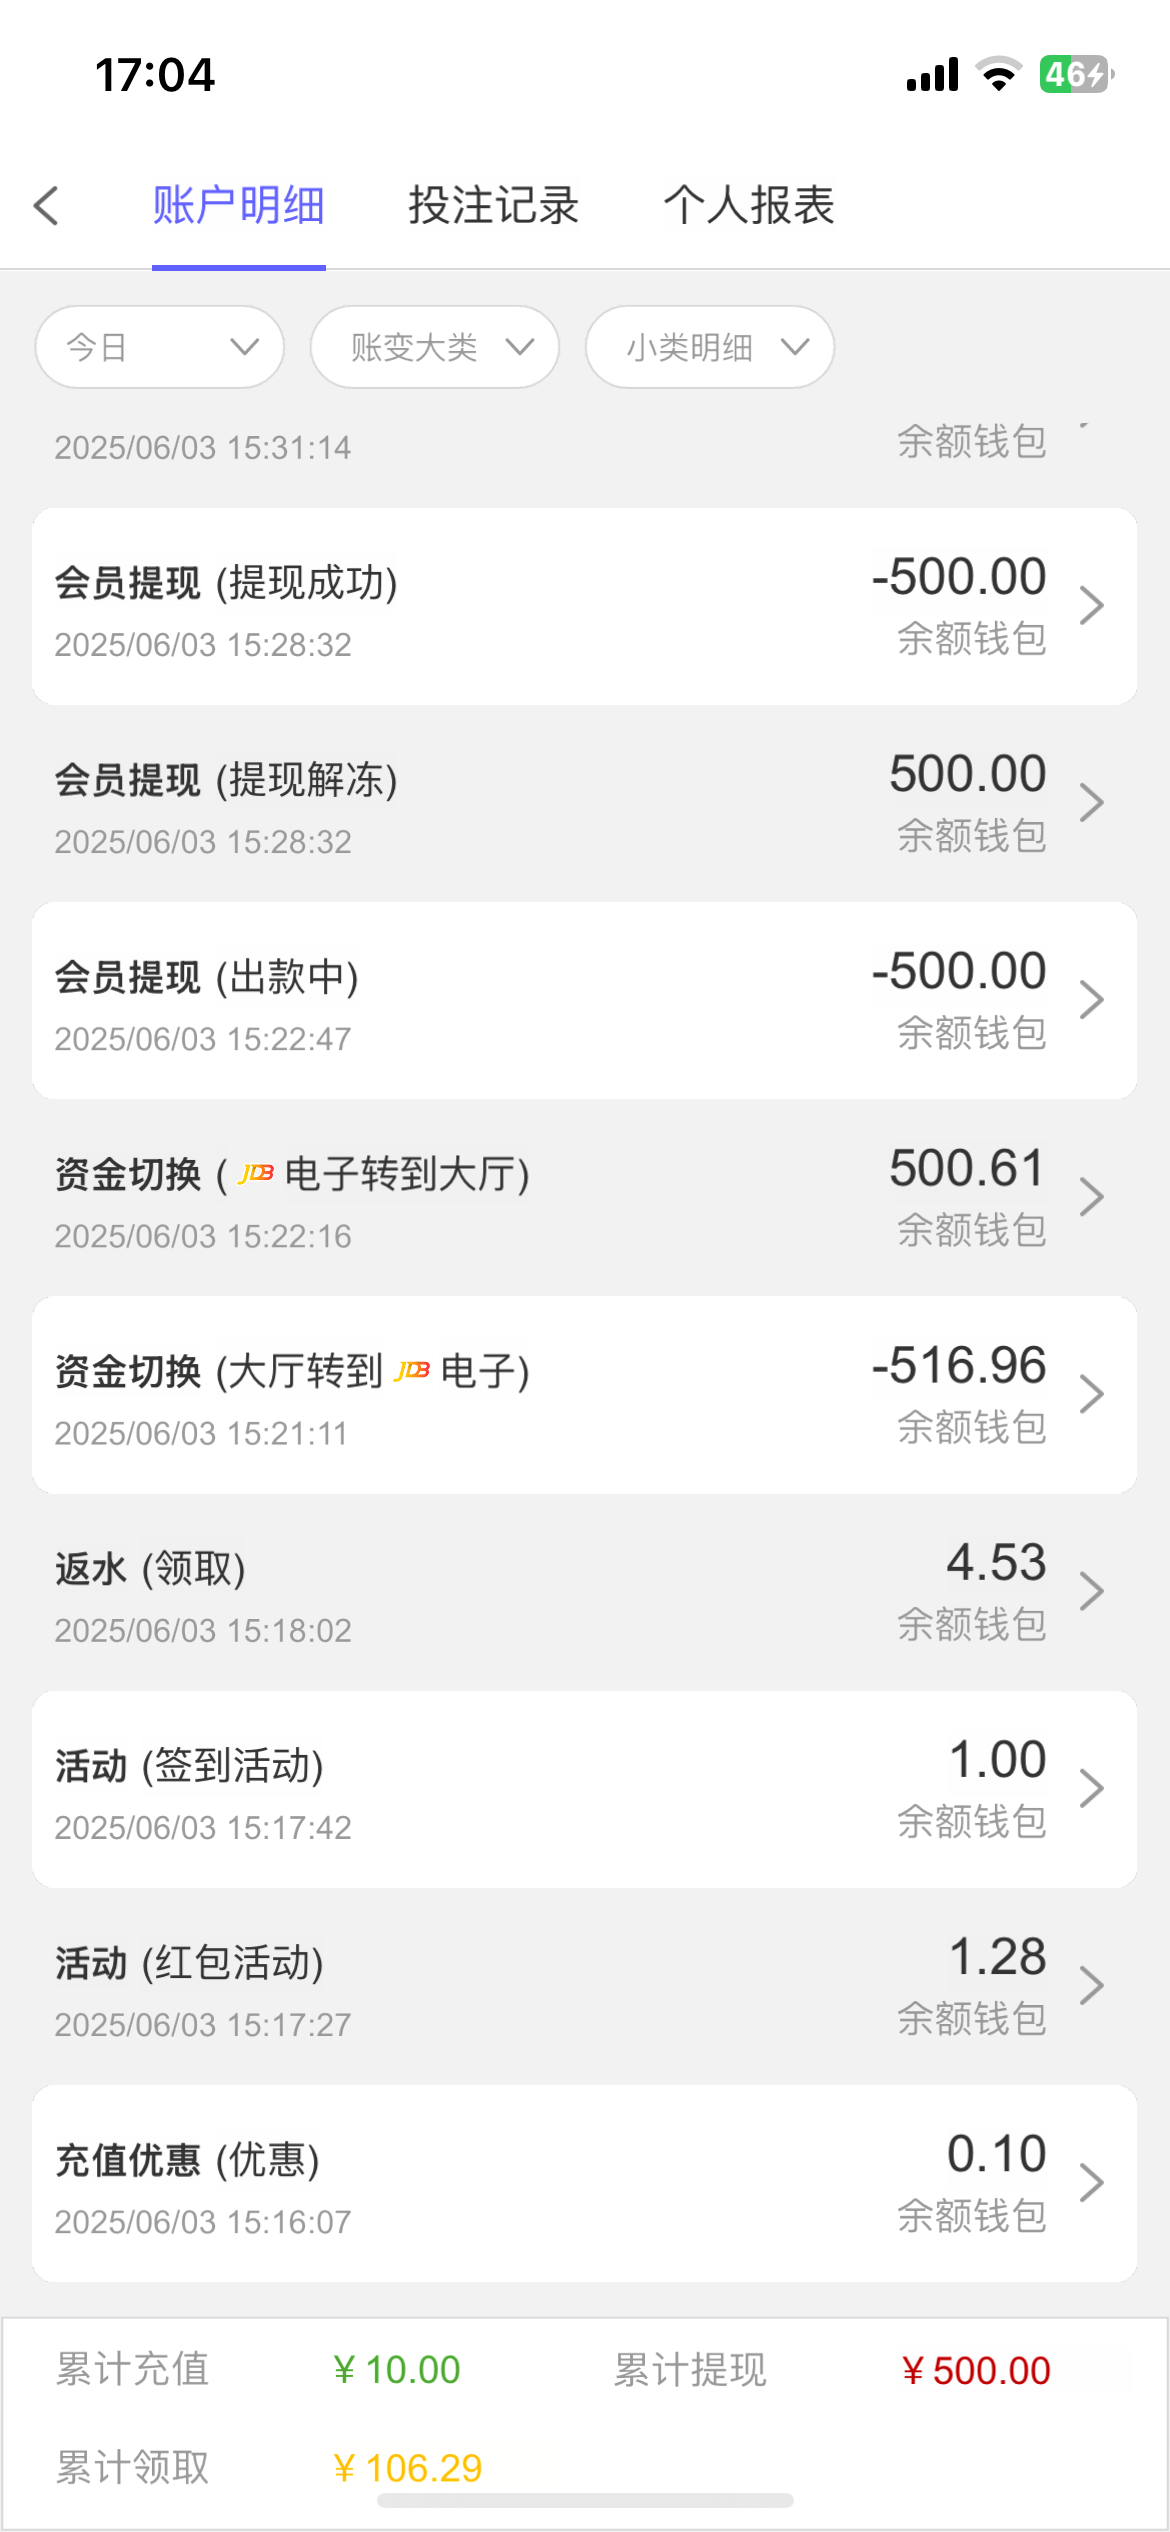This screenshot has height=2532, width=1170.
Task: Expand the 账变大类 filter dropdown
Action: tap(435, 347)
